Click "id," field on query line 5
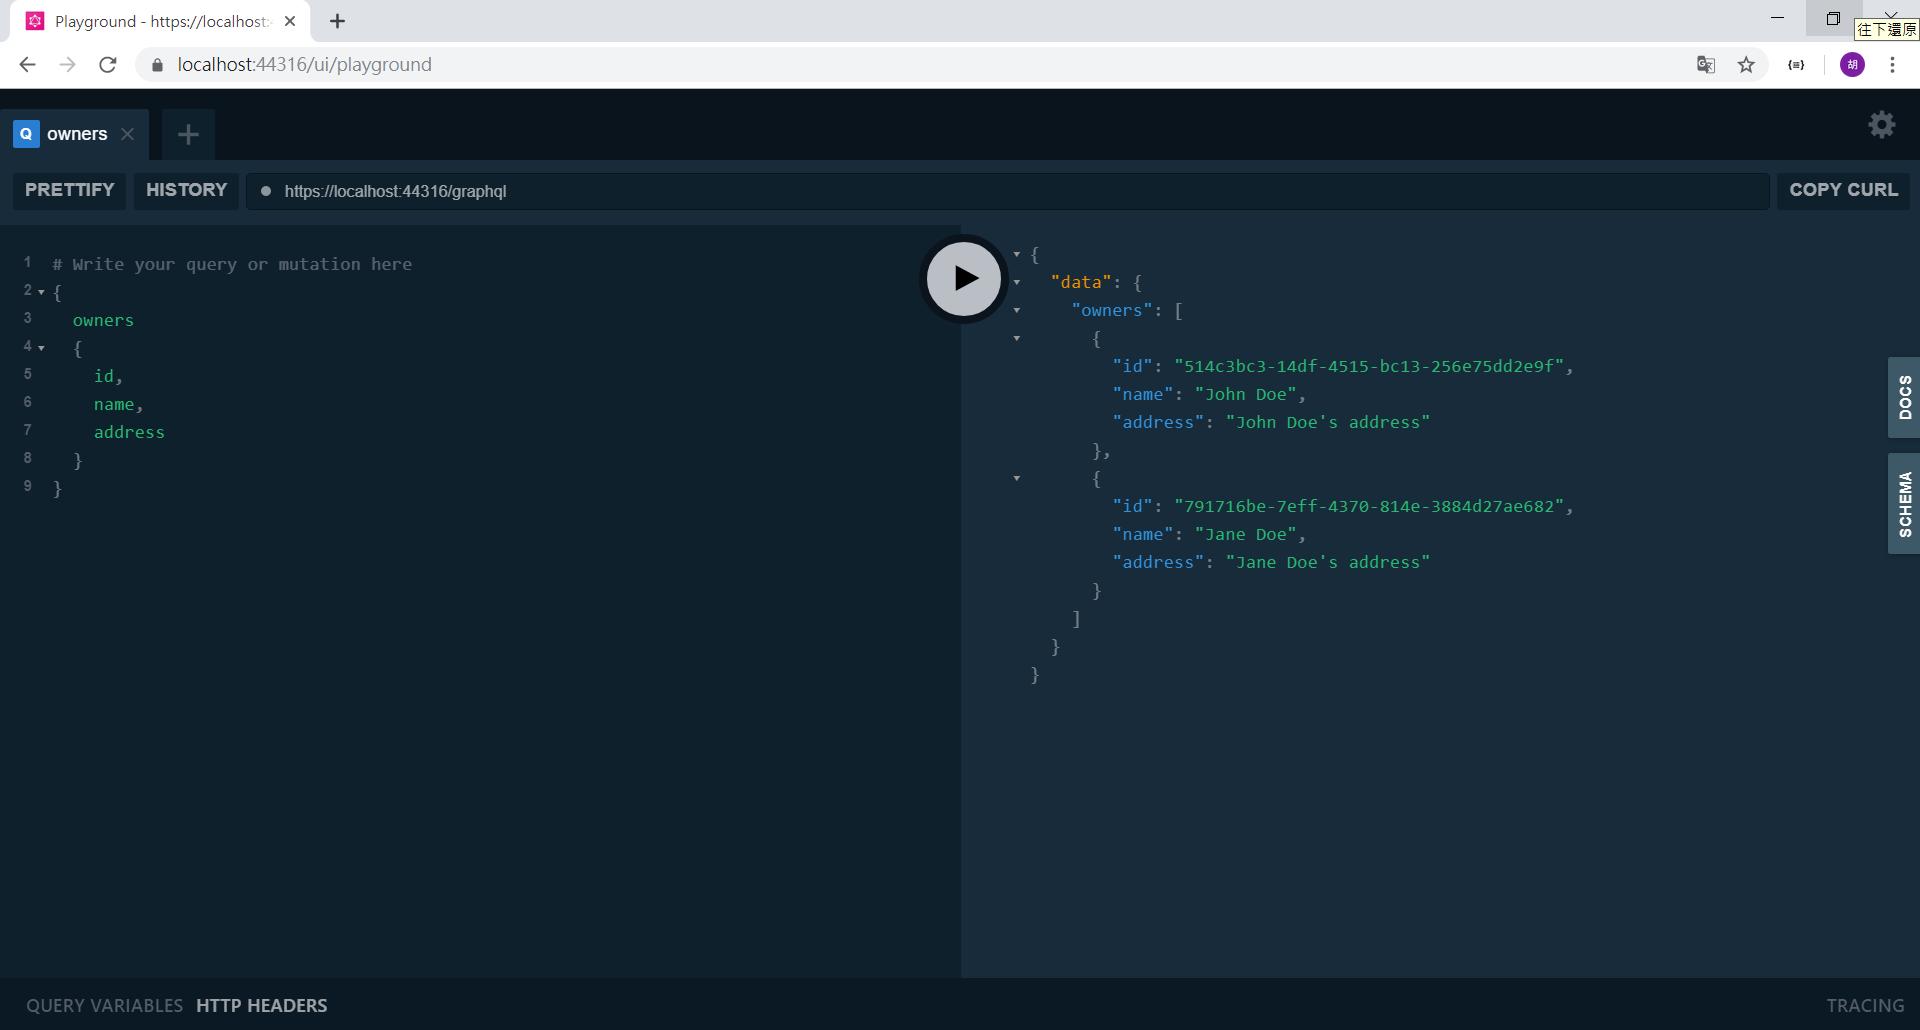Image resolution: width=1920 pixels, height=1030 pixels. coord(108,376)
